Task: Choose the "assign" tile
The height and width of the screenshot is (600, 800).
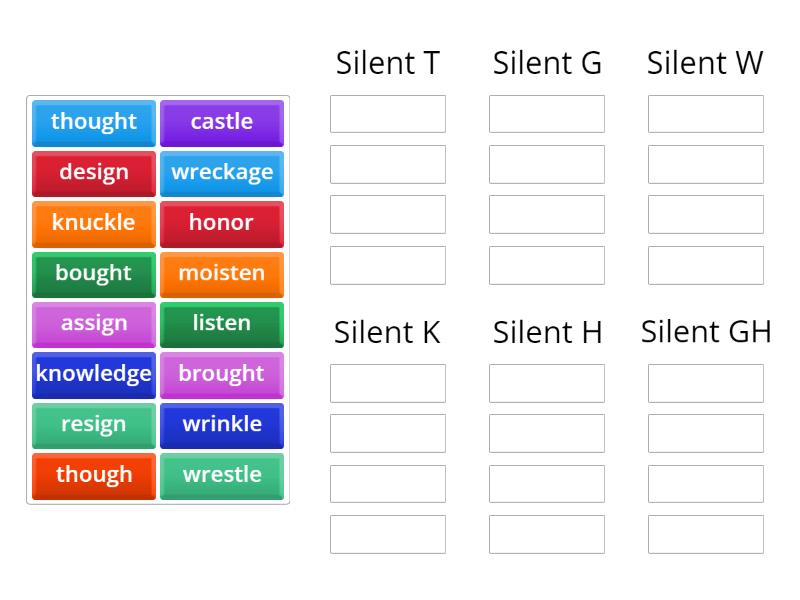Action: (93, 324)
